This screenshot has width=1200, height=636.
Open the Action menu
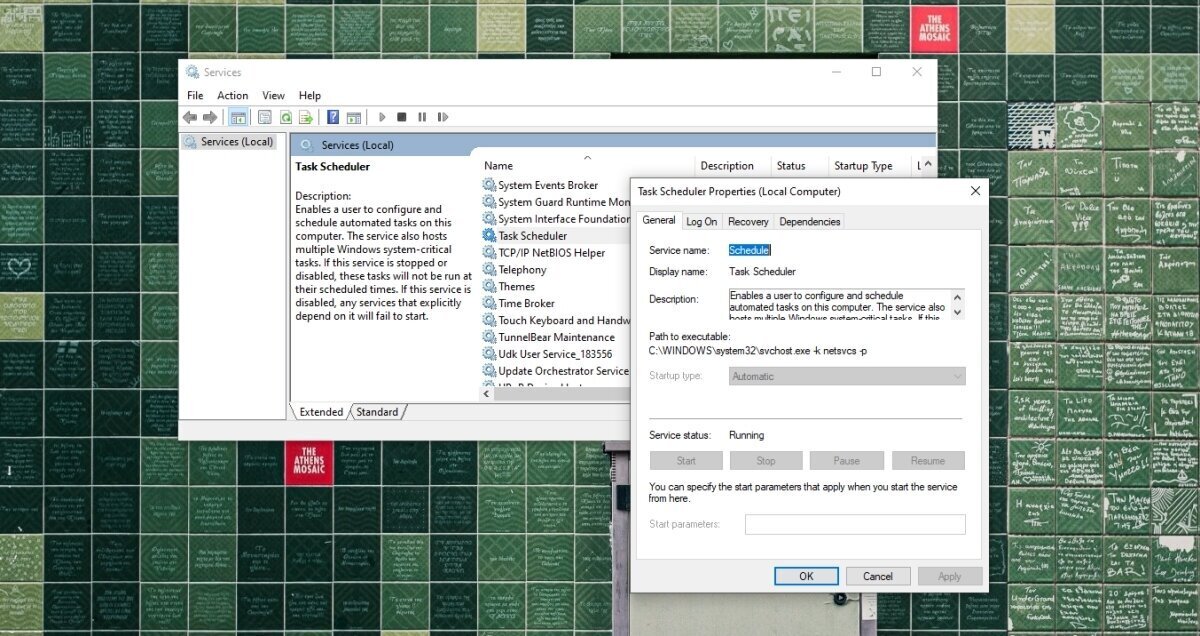click(232, 95)
